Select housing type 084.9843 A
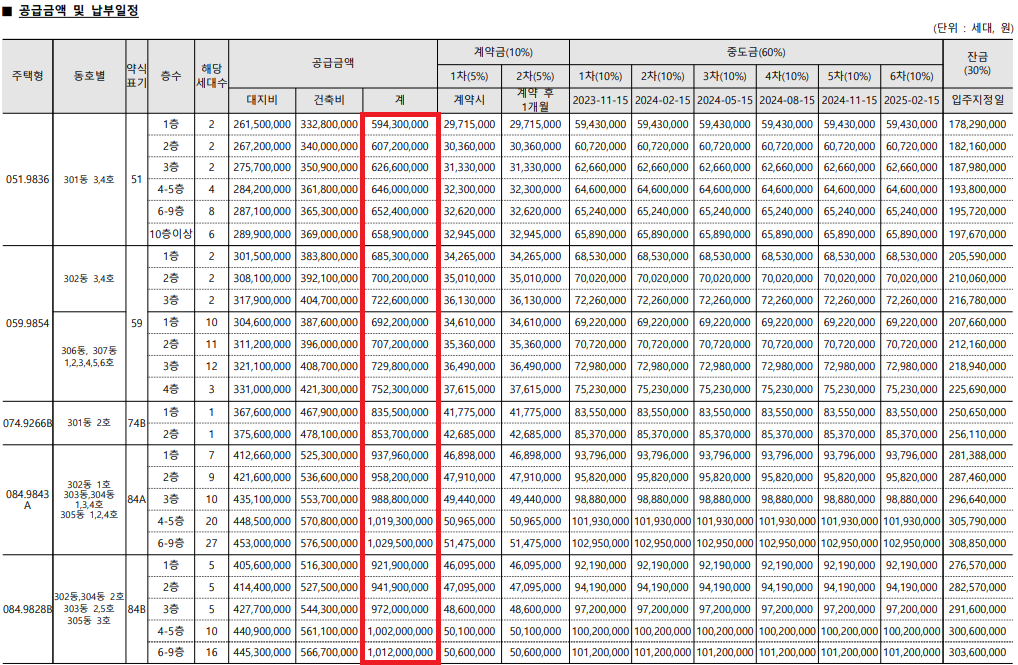The width and height of the screenshot is (1018, 665). pyautogui.click(x=27, y=499)
